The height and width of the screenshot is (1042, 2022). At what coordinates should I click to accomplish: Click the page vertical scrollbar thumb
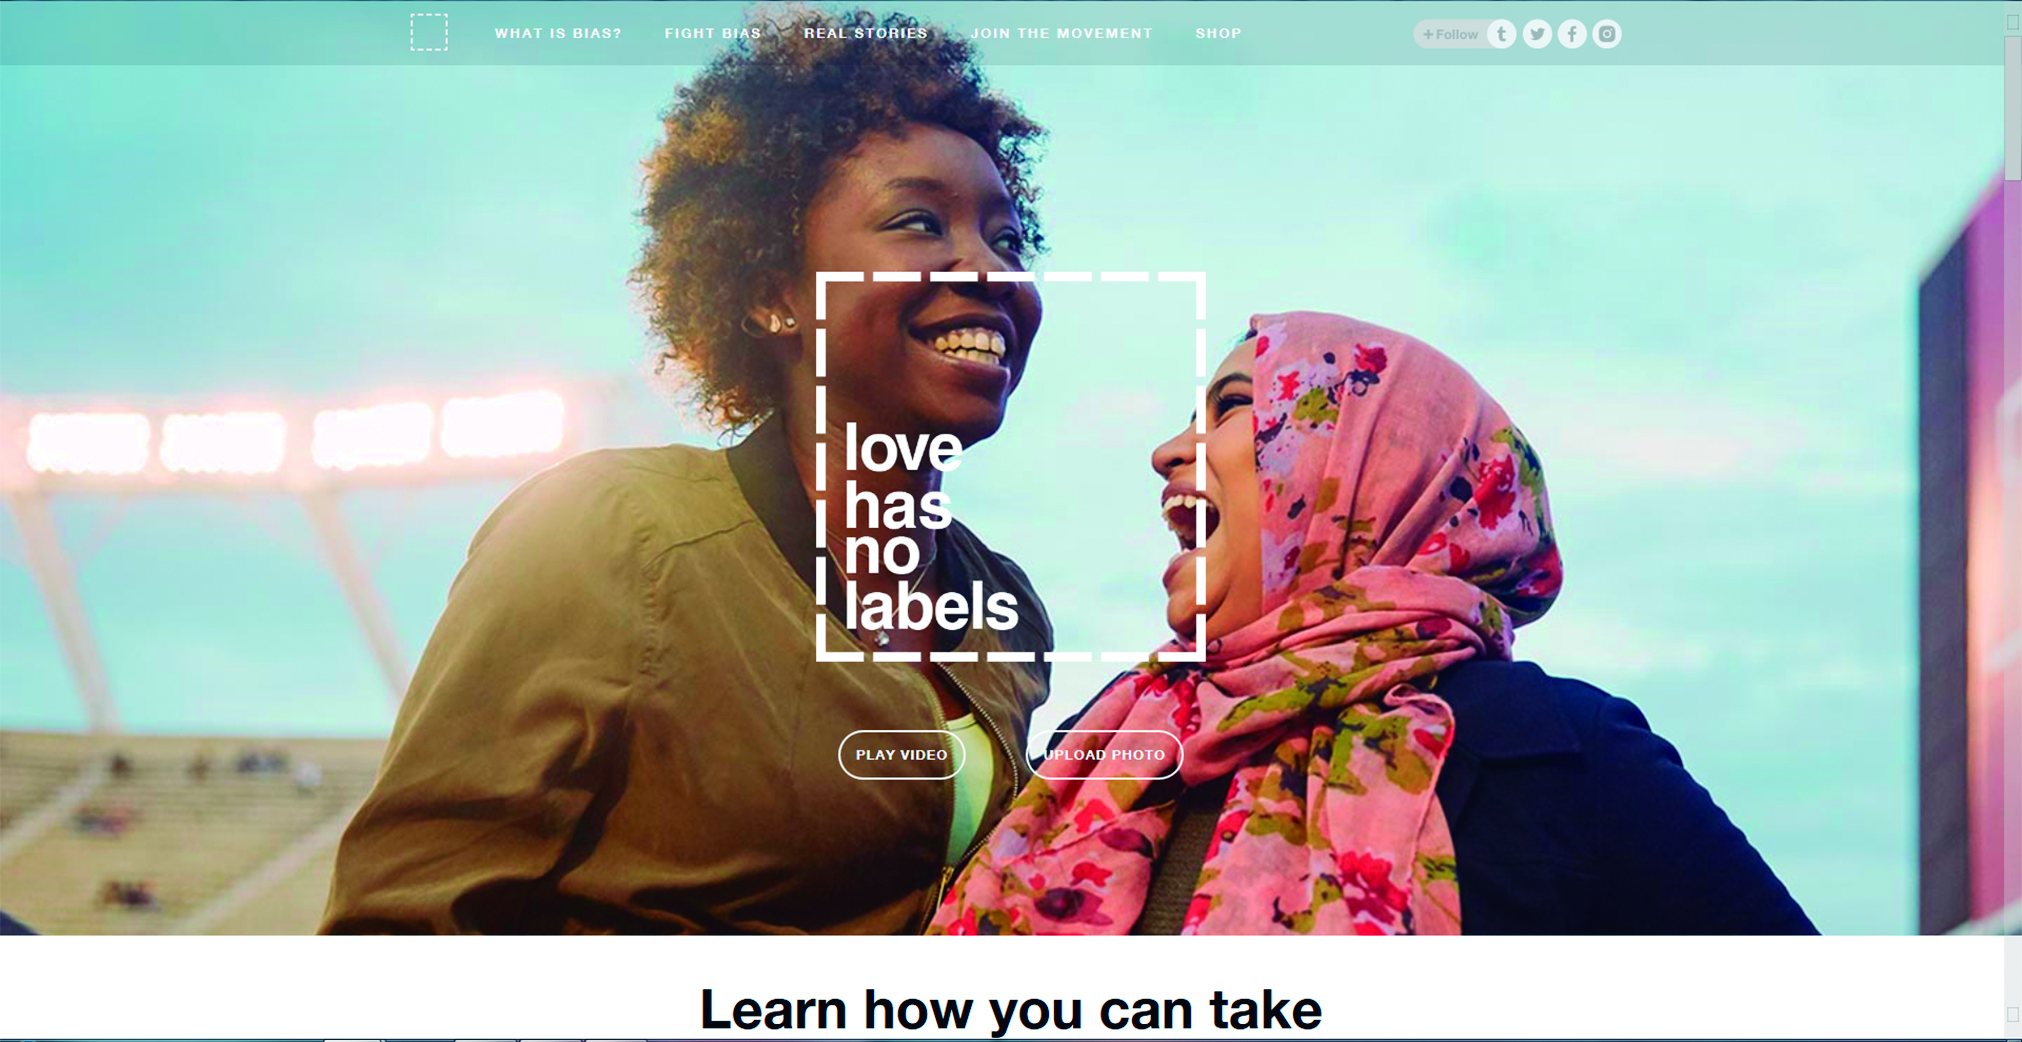point(2012,108)
